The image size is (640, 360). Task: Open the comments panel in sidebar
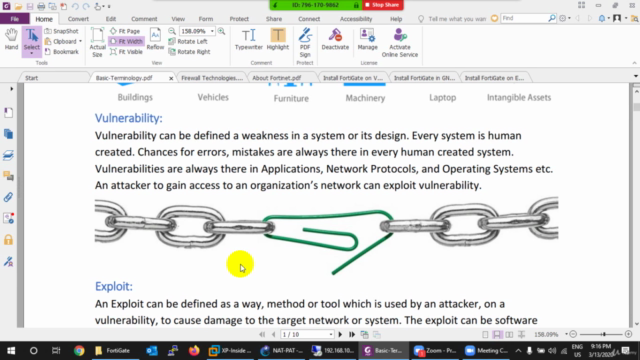coord(8,176)
